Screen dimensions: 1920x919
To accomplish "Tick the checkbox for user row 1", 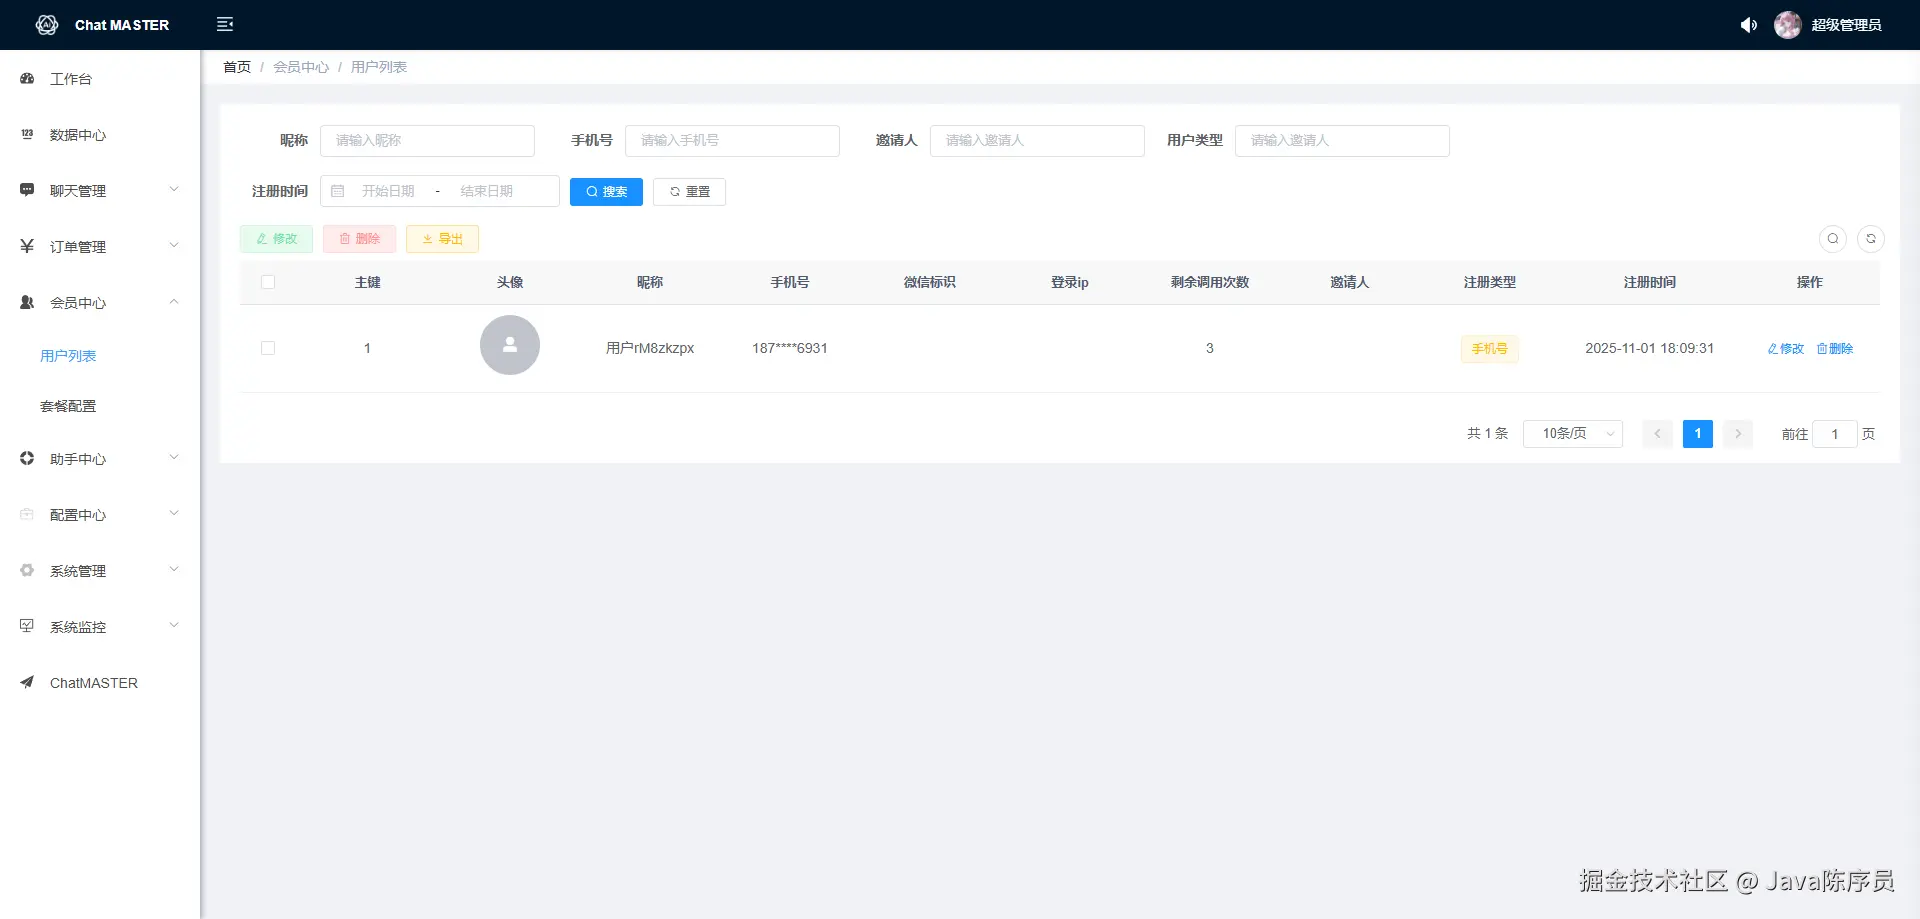I will (x=268, y=348).
